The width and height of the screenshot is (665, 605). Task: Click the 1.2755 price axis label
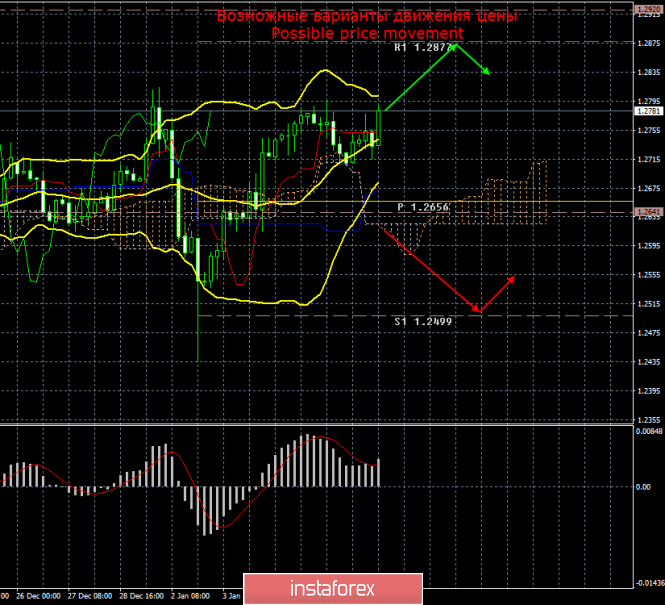tap(649, 130)
